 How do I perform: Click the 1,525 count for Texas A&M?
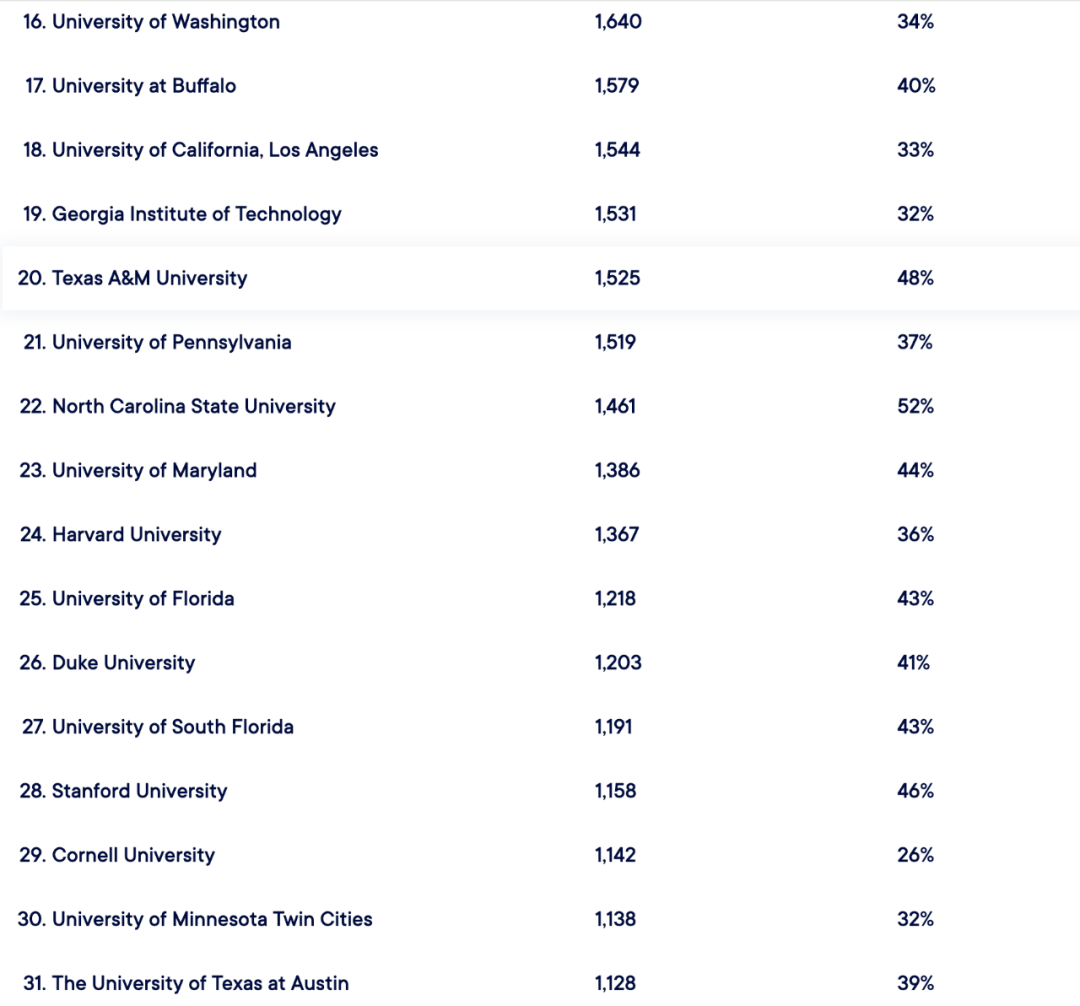coord(617,278)
